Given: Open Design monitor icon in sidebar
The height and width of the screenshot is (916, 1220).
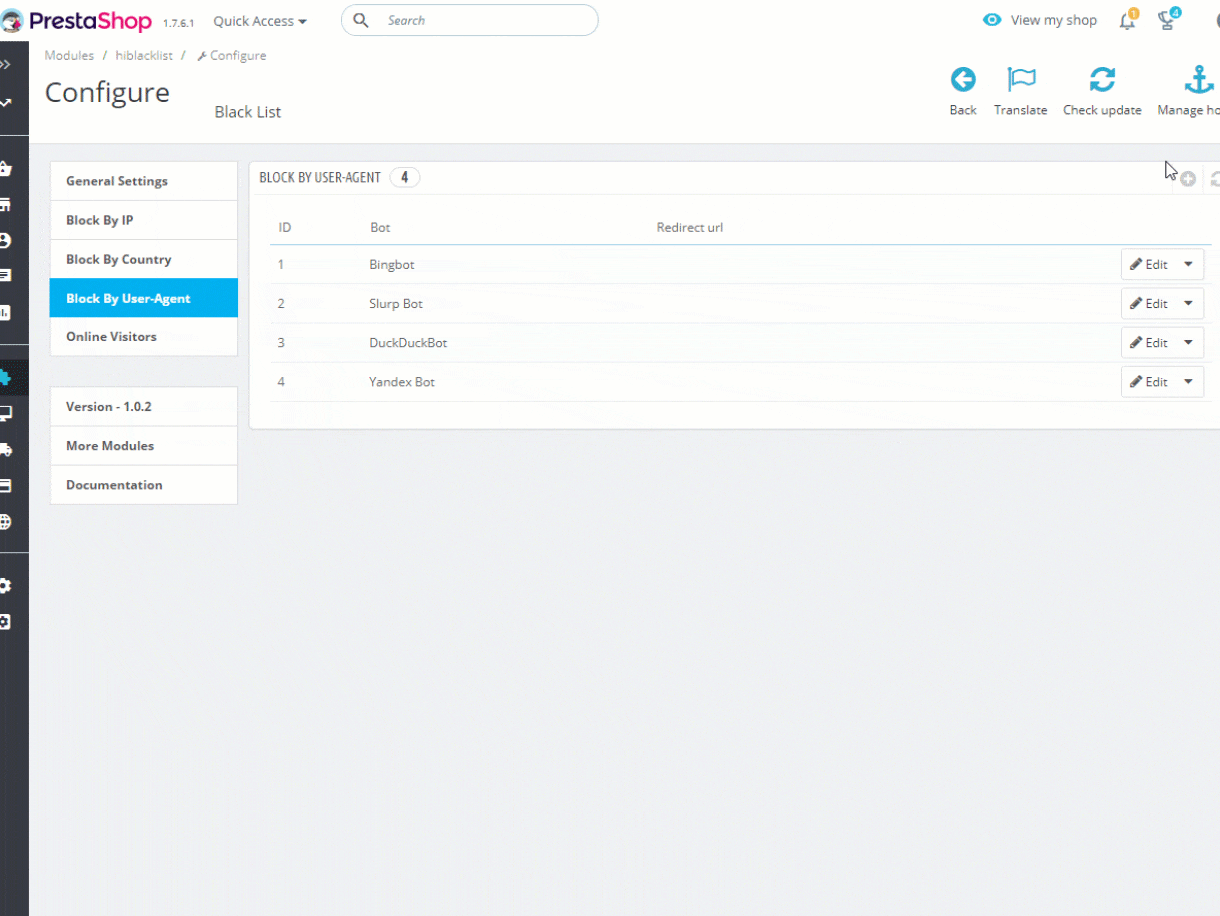Looking at the screenshot, I should coord(5,413).
